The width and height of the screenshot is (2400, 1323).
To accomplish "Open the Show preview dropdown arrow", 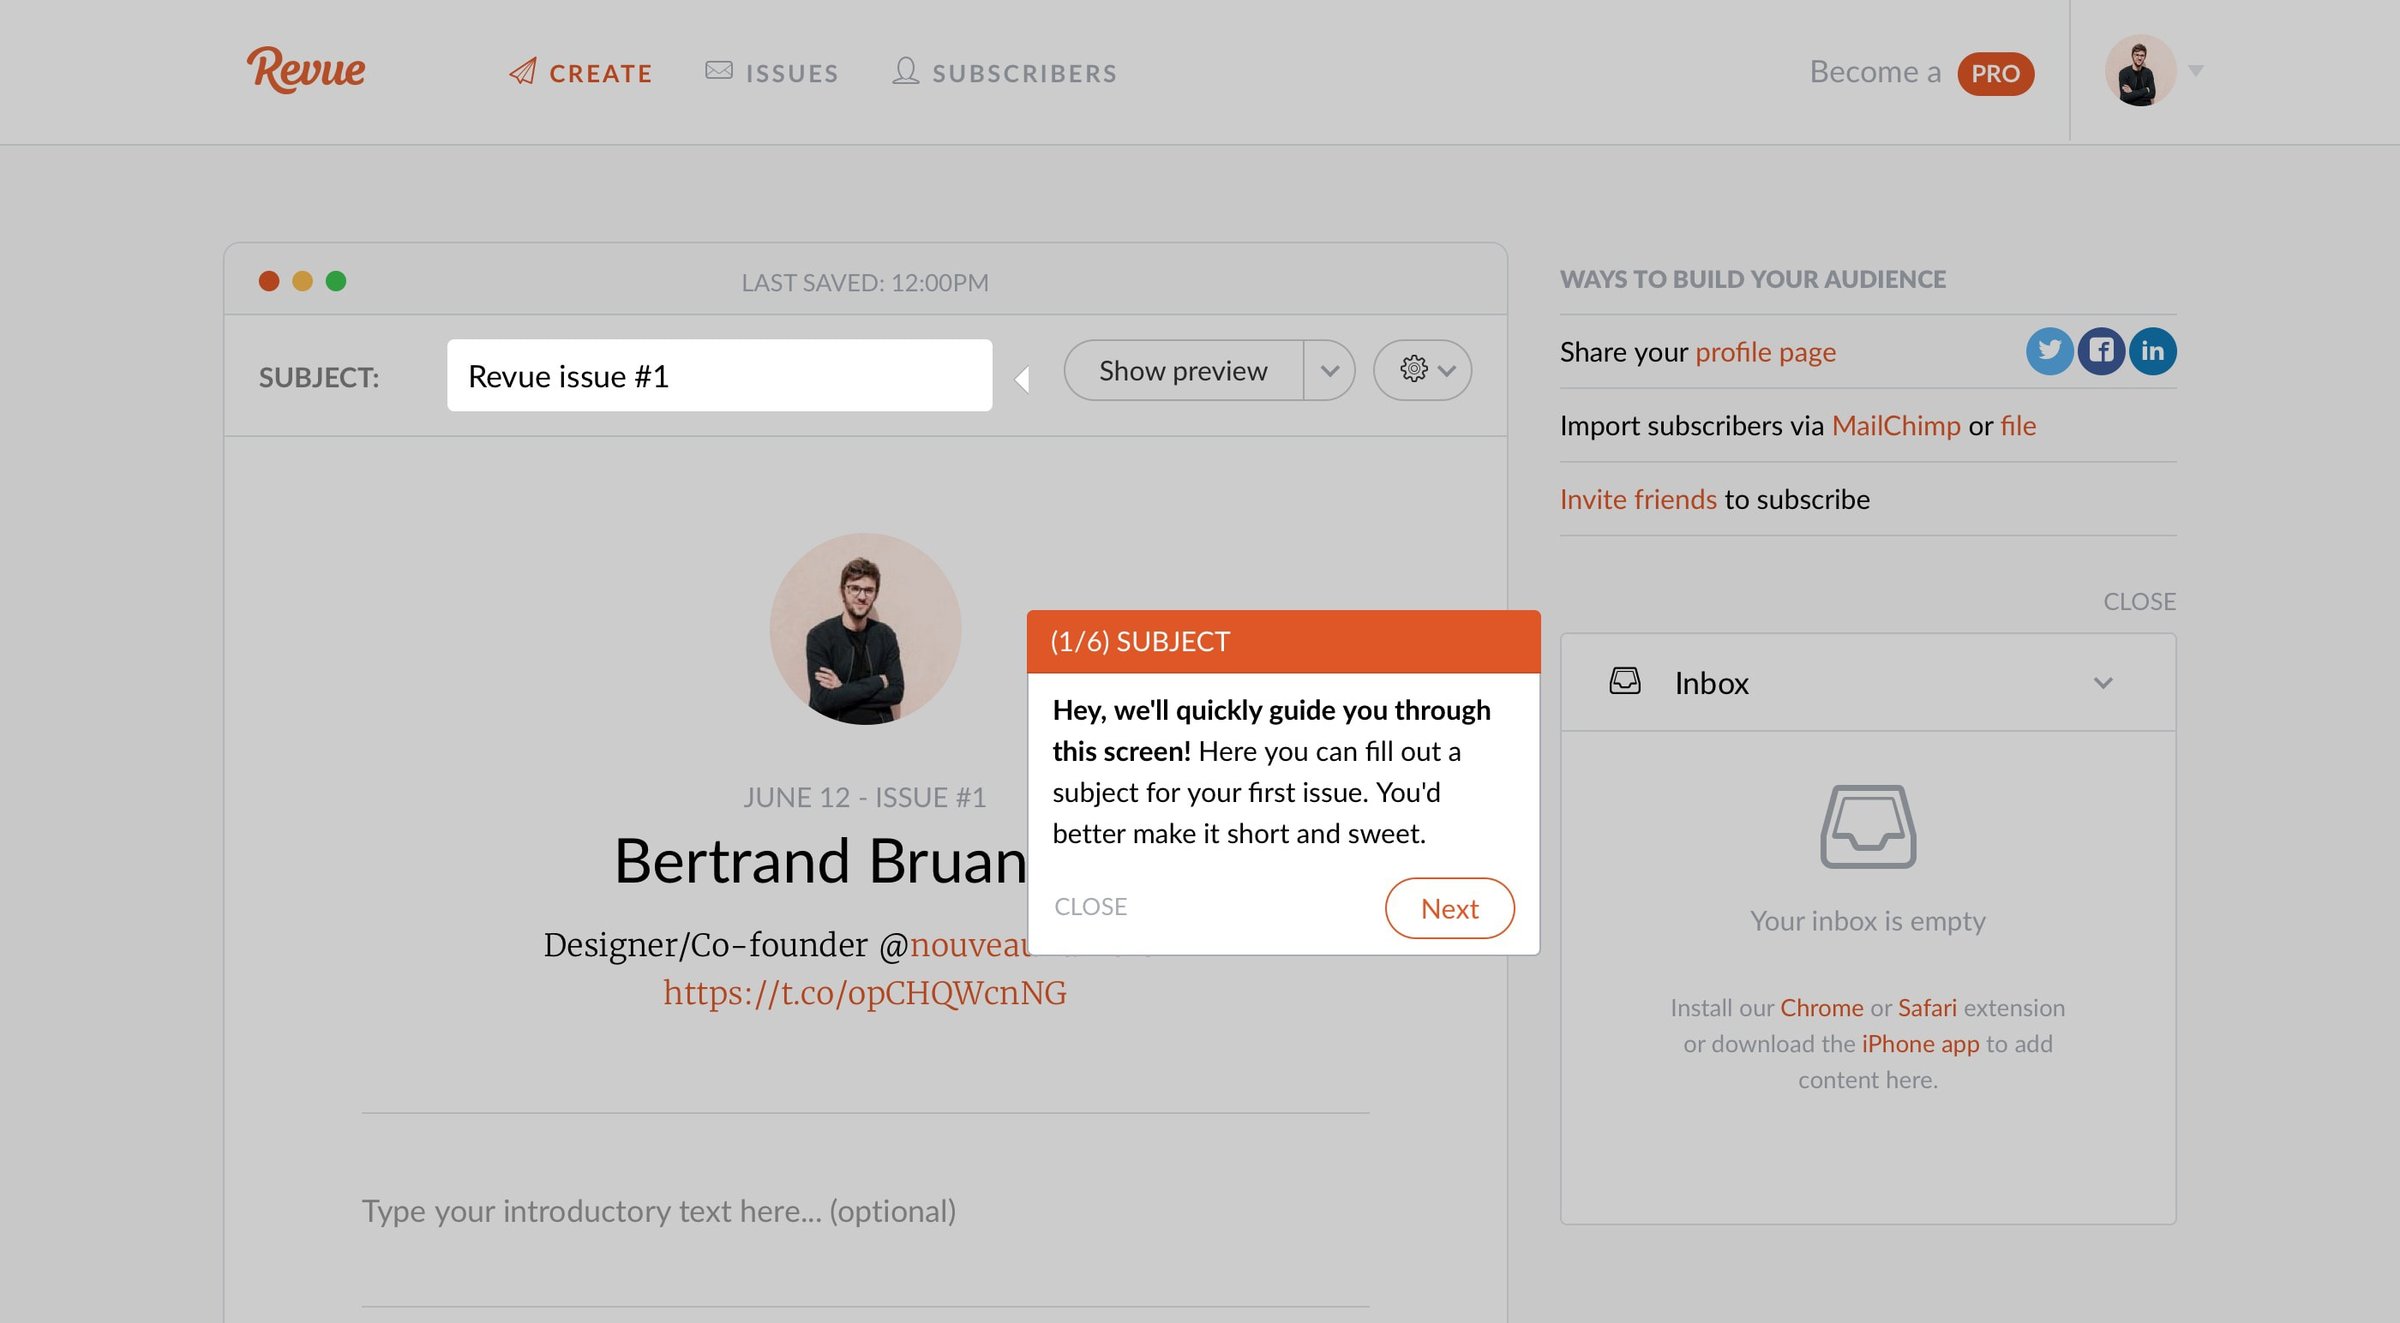I will [1329, 371].
